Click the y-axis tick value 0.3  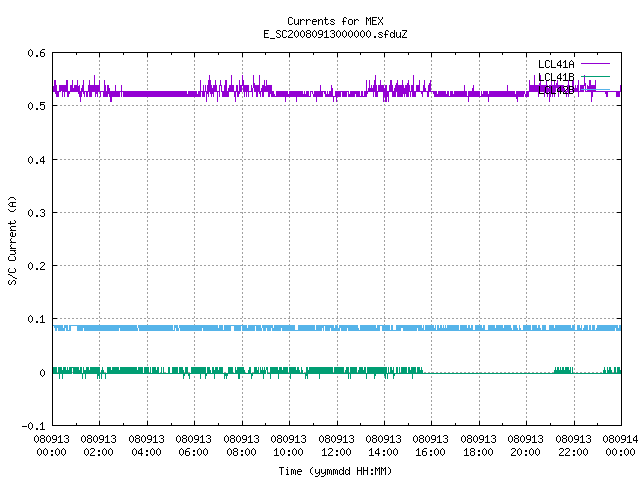pyautogui.click(x=36, y=213)
